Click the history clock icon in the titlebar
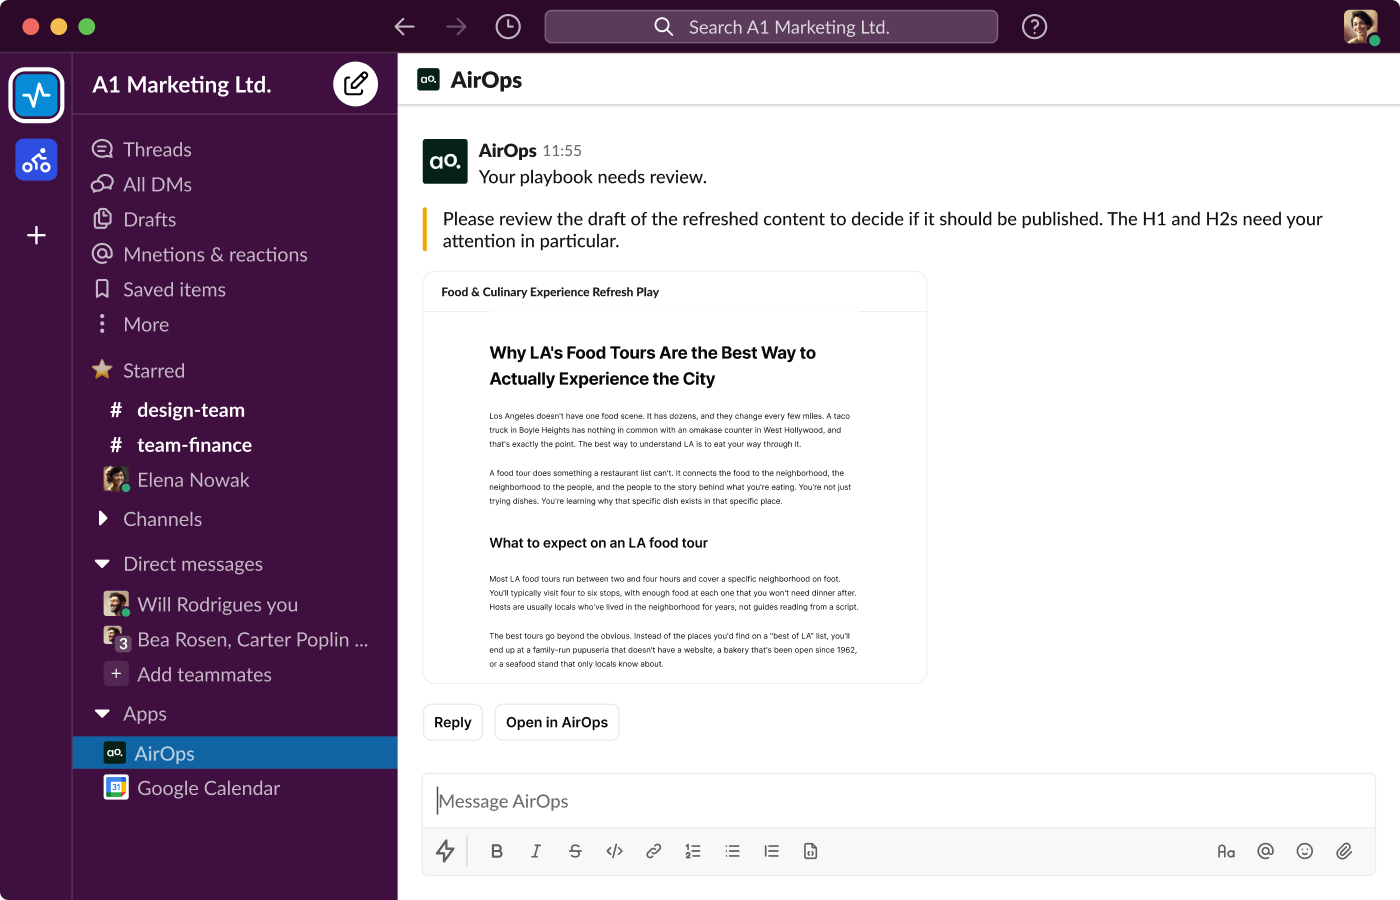Viewport: 1400px width, 900px height. click(x=507, y=26)
